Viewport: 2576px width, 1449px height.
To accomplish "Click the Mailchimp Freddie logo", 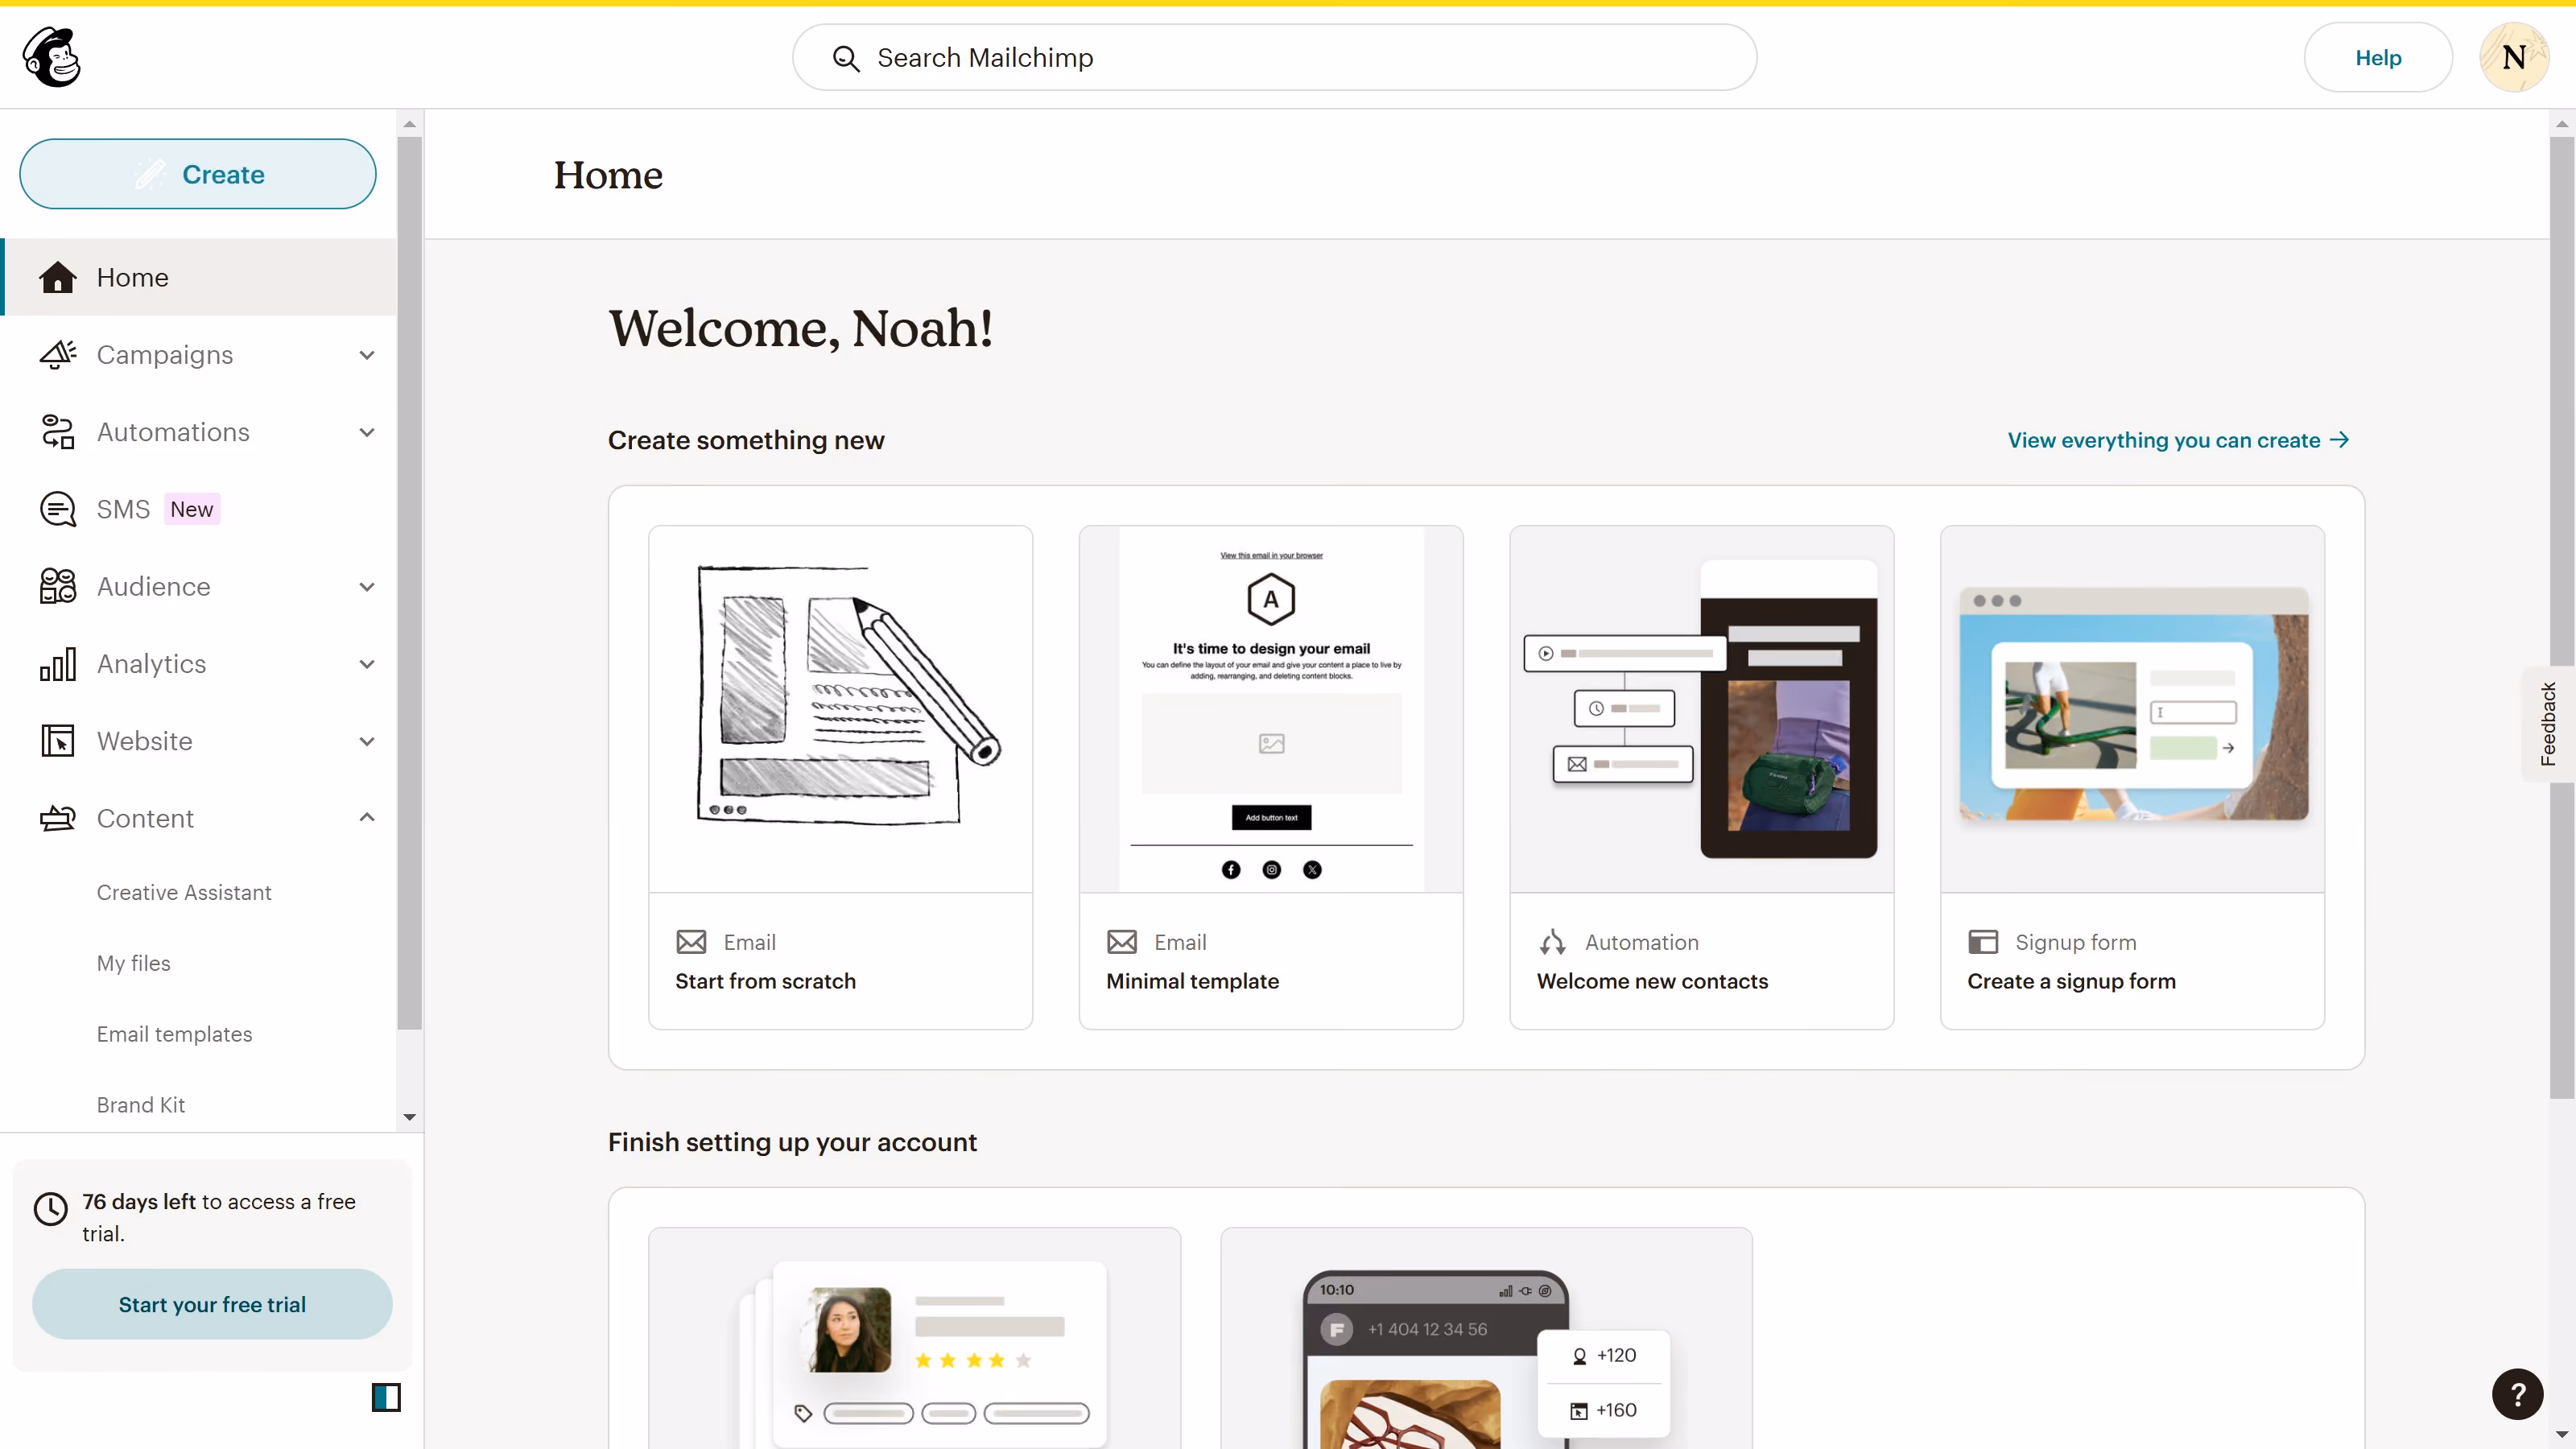I will point(52,57).
